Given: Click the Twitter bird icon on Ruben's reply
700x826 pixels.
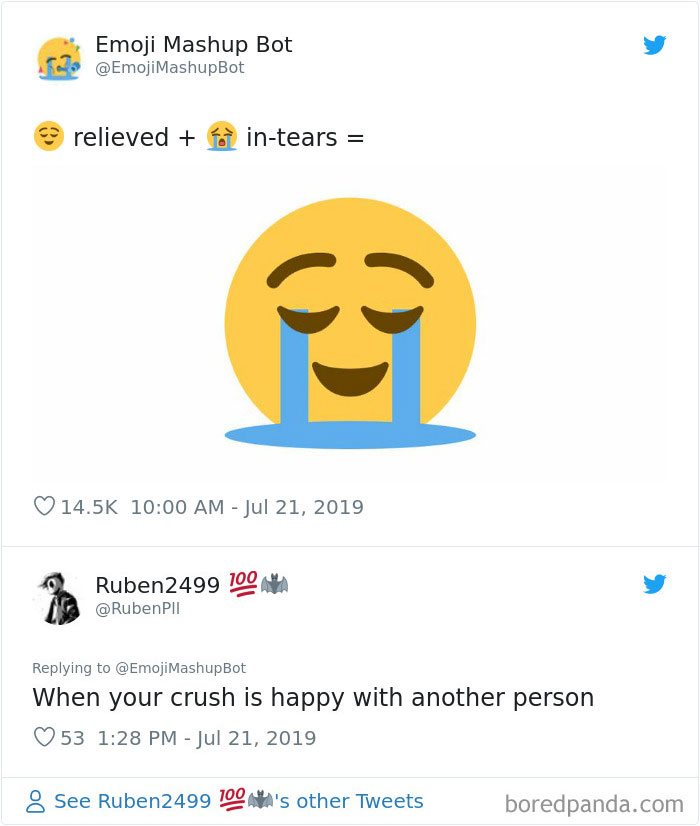Looking at the screenshot, I should pyautogui.click(x=655, y=584).
